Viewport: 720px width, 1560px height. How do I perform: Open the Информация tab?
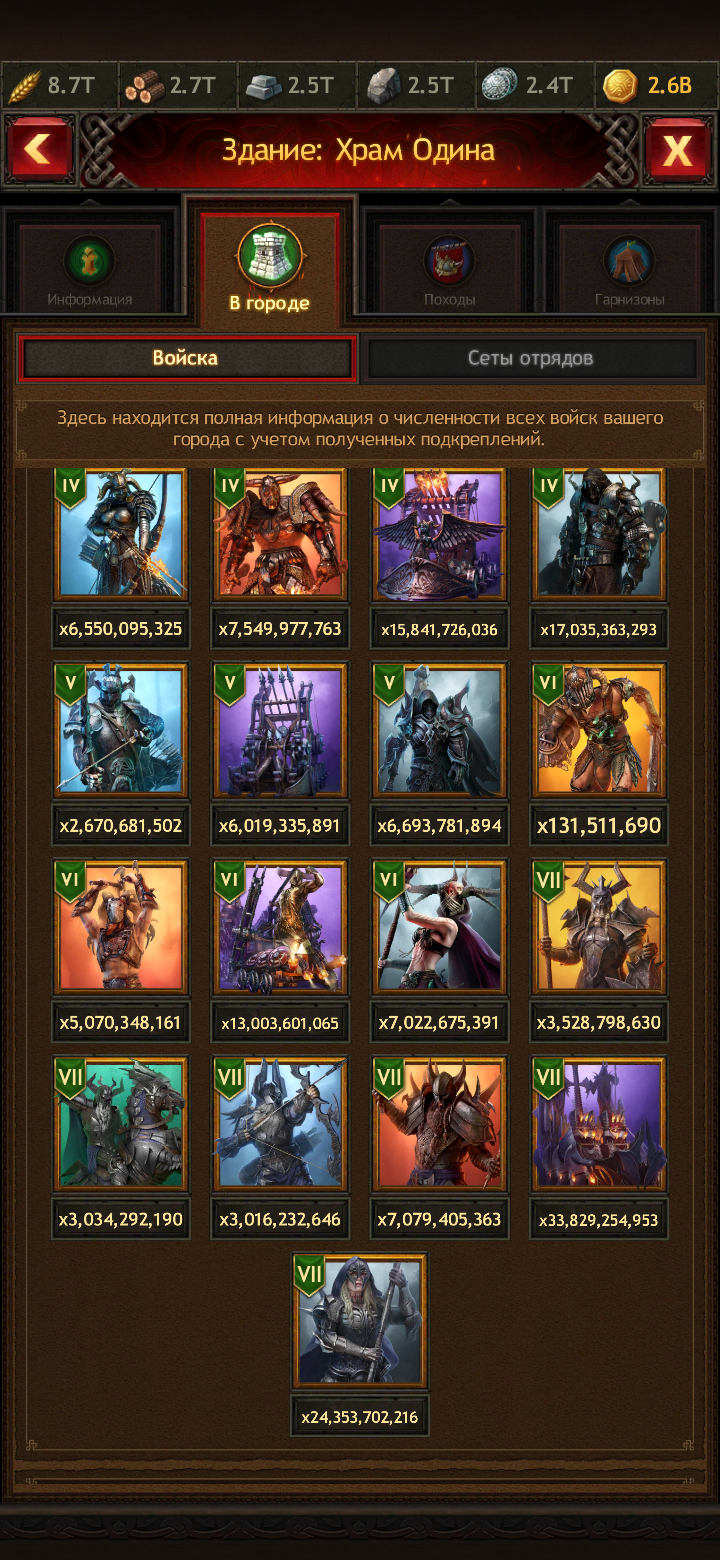[90, 267]
